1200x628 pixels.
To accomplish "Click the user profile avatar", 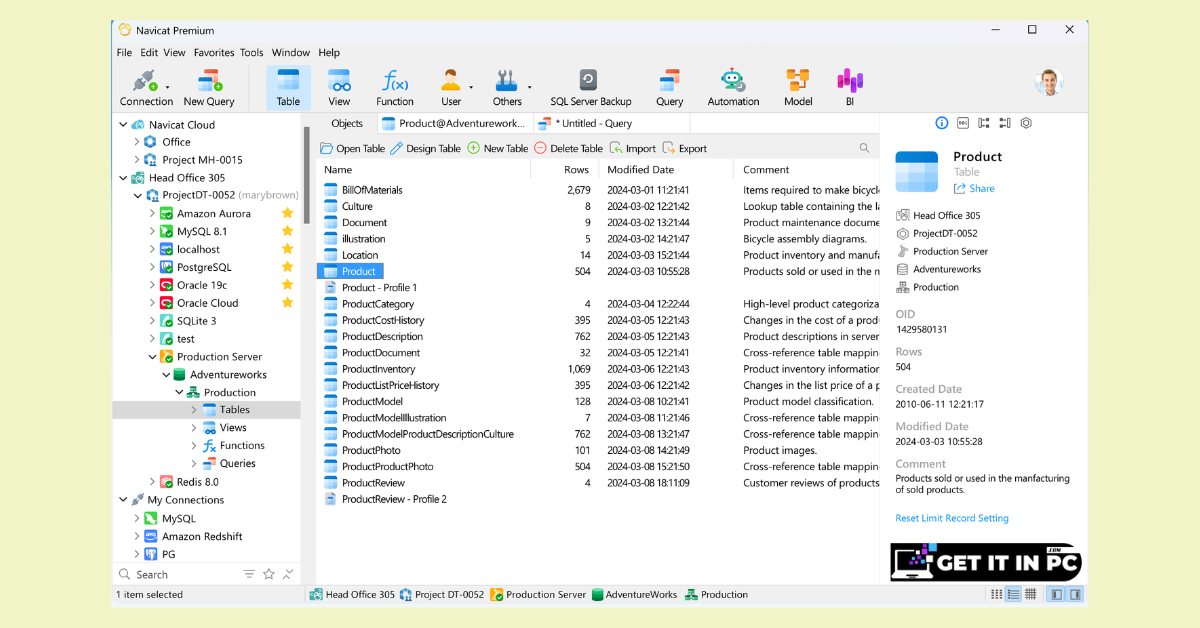I will point(1049,82).
